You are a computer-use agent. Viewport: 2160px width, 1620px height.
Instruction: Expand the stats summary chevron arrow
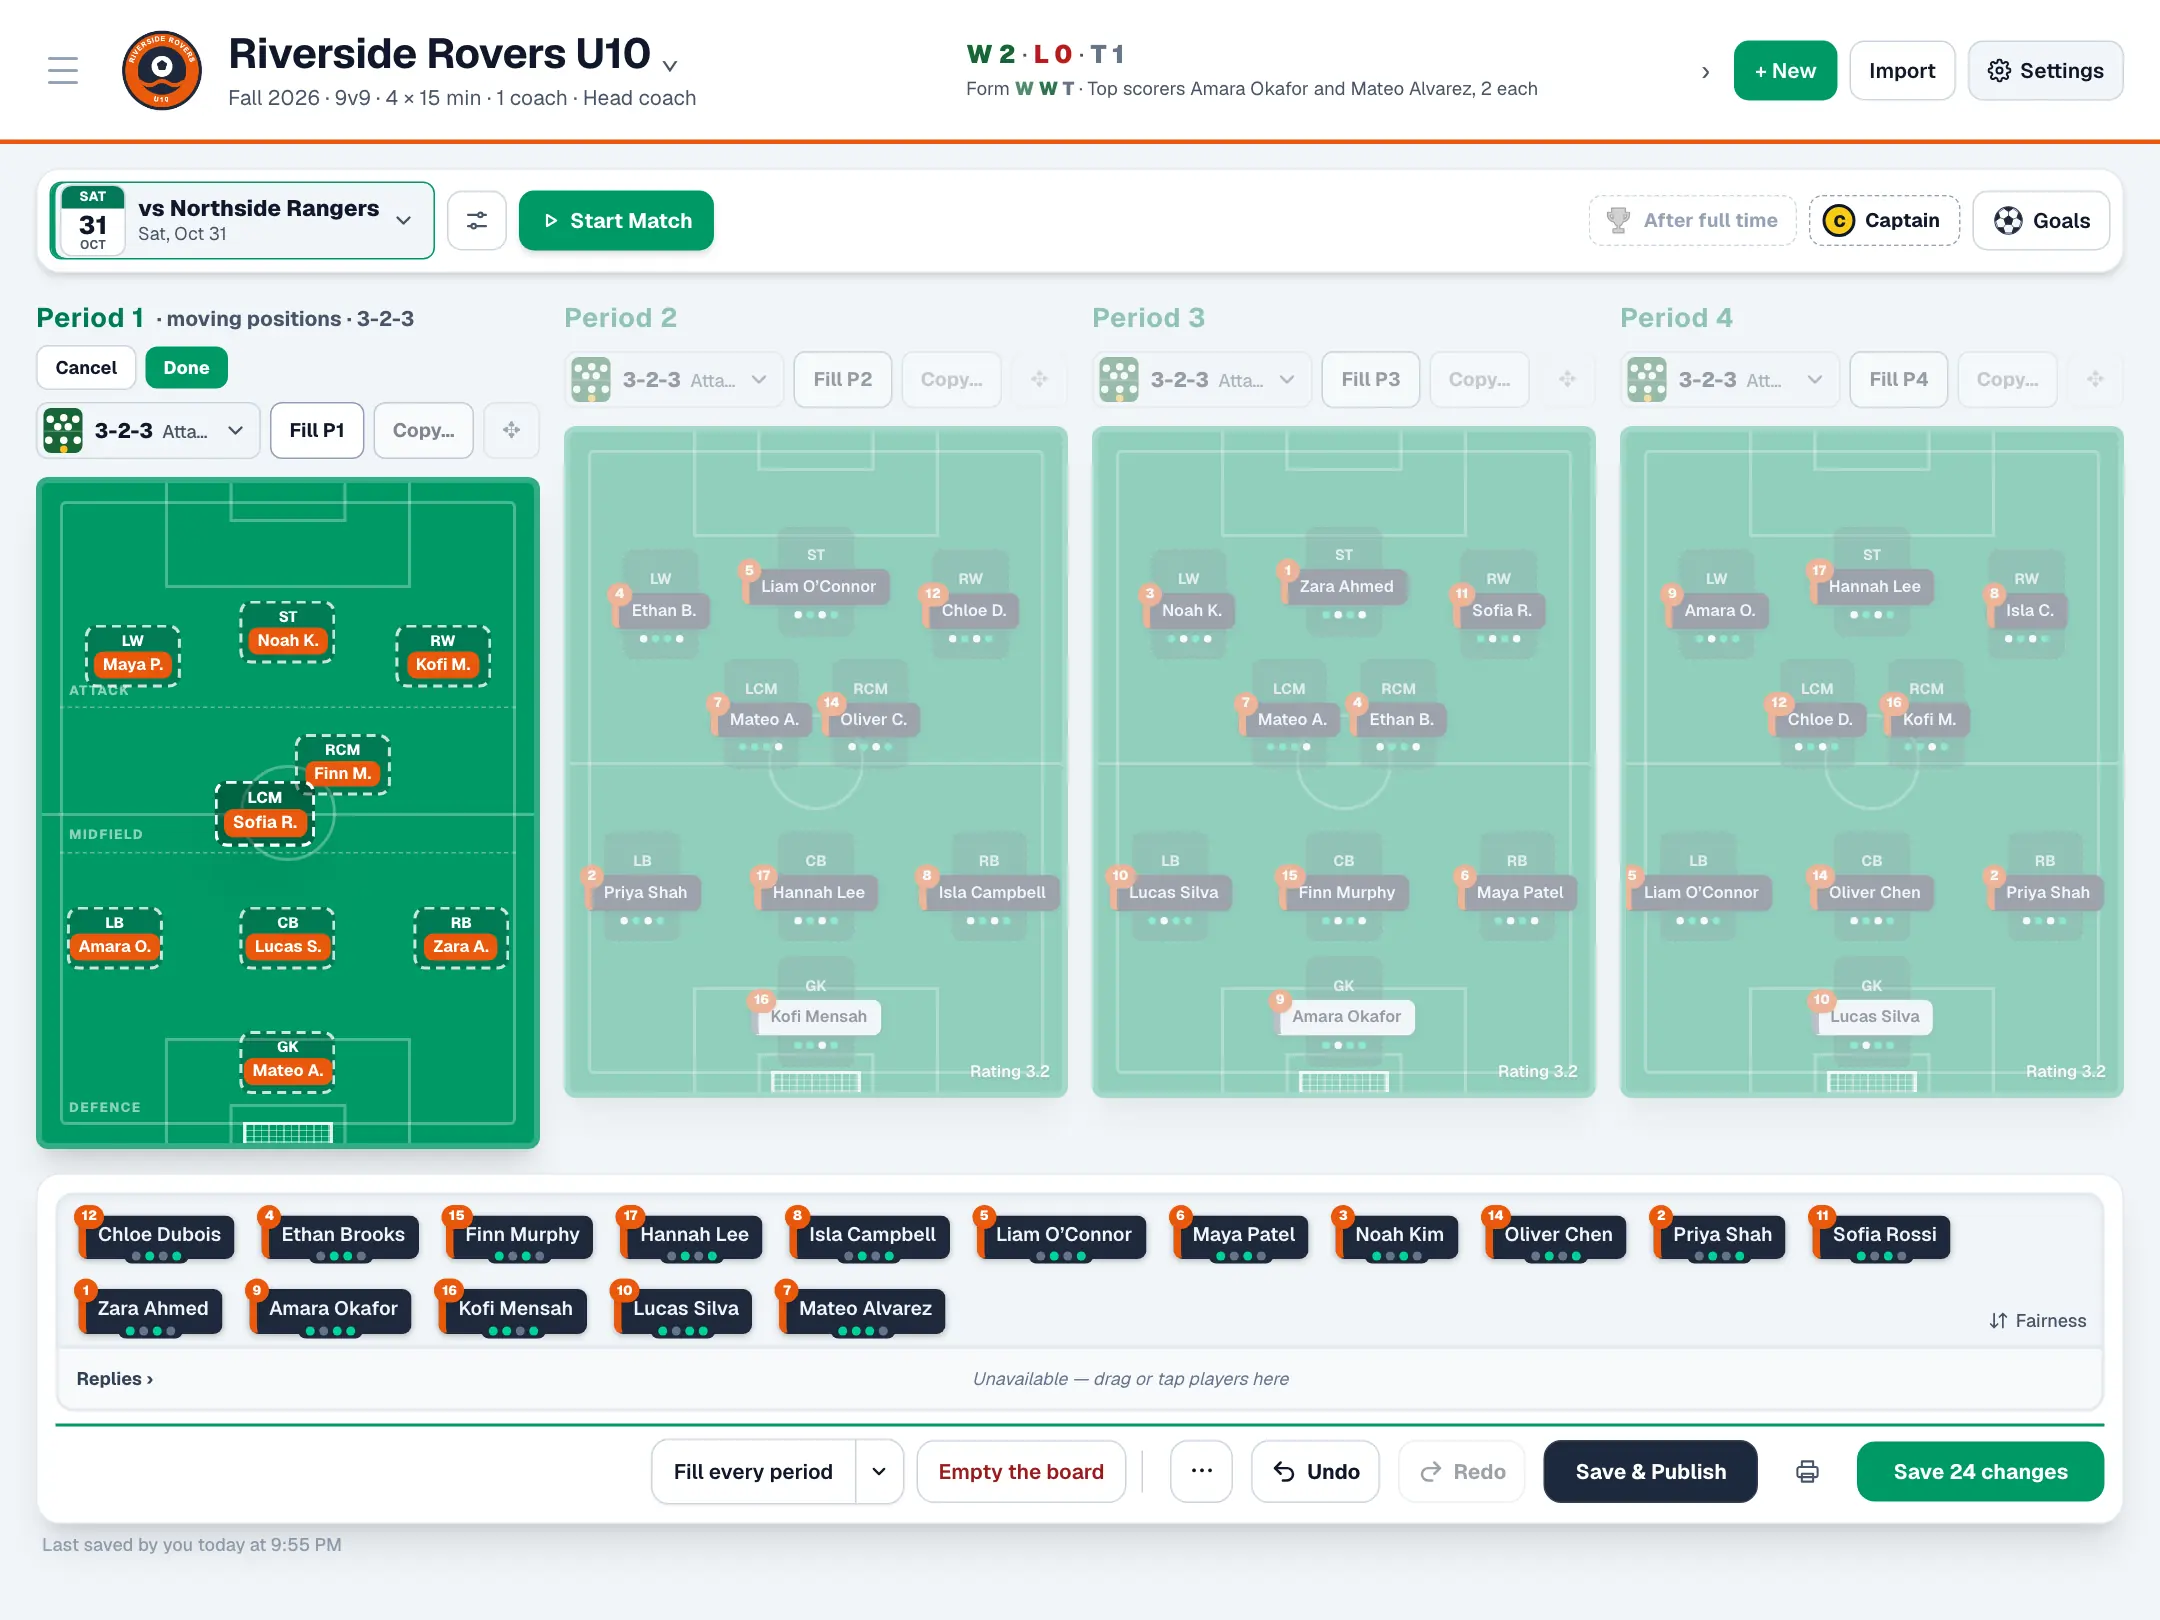(x=1706, y=72)
